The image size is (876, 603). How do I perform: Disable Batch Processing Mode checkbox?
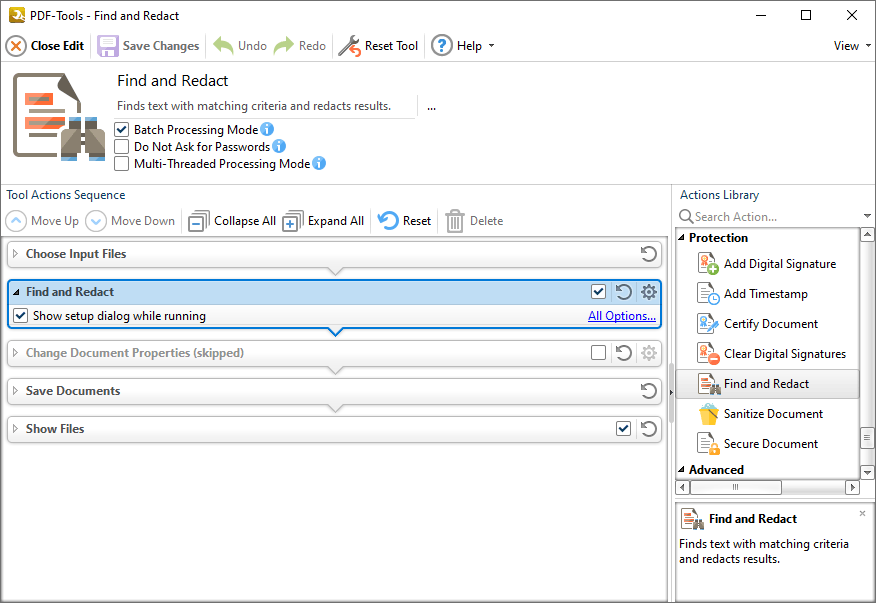[122, 130]
